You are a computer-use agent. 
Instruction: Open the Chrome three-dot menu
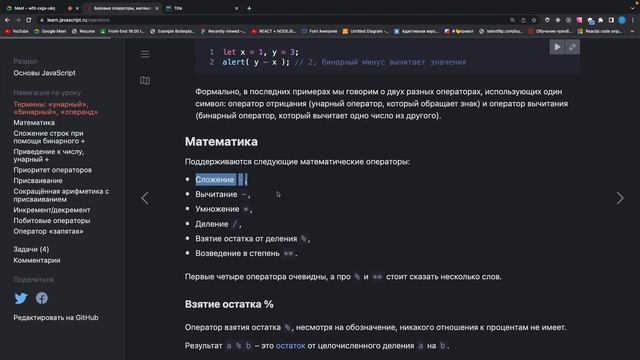click(x=633, y=20)
